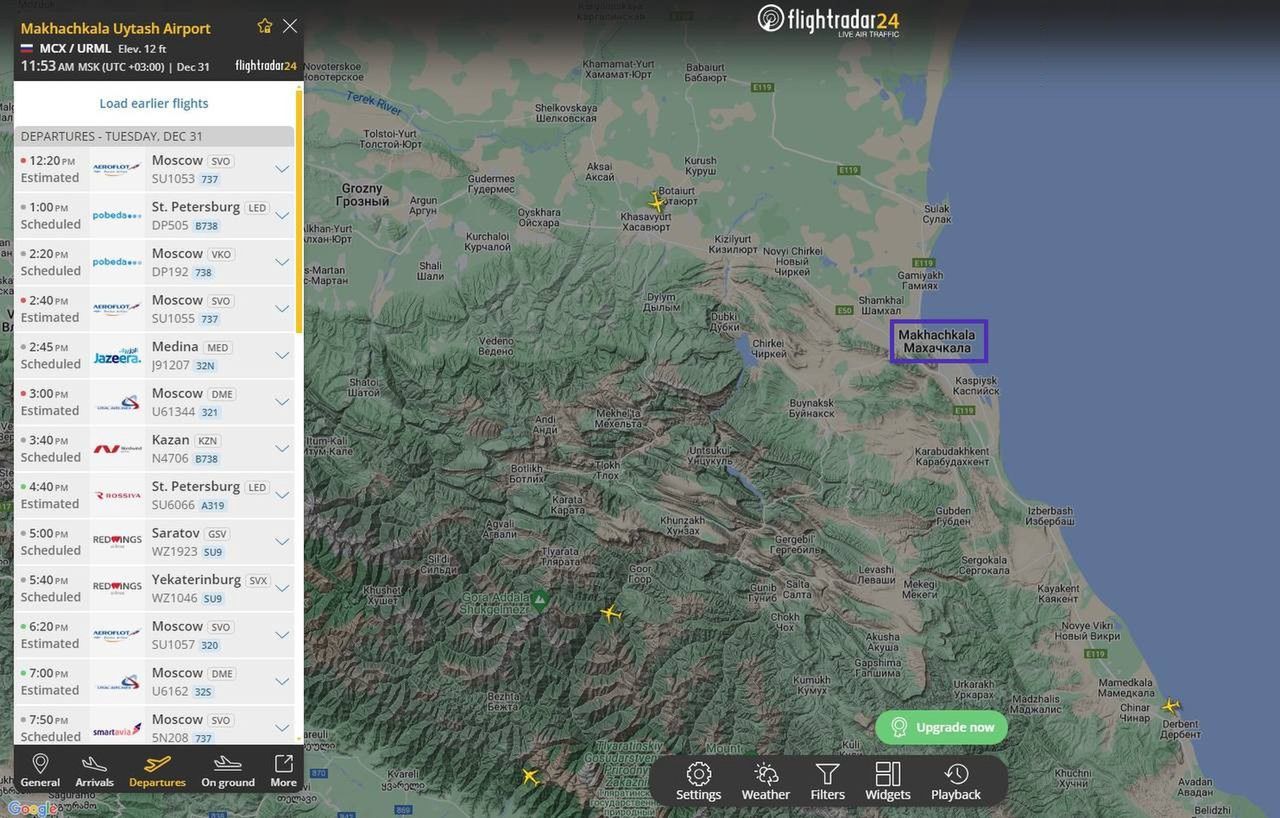This screenshot has width=1280, height=818.
Task: Click flight number SU1053
Action: (173, 179)
